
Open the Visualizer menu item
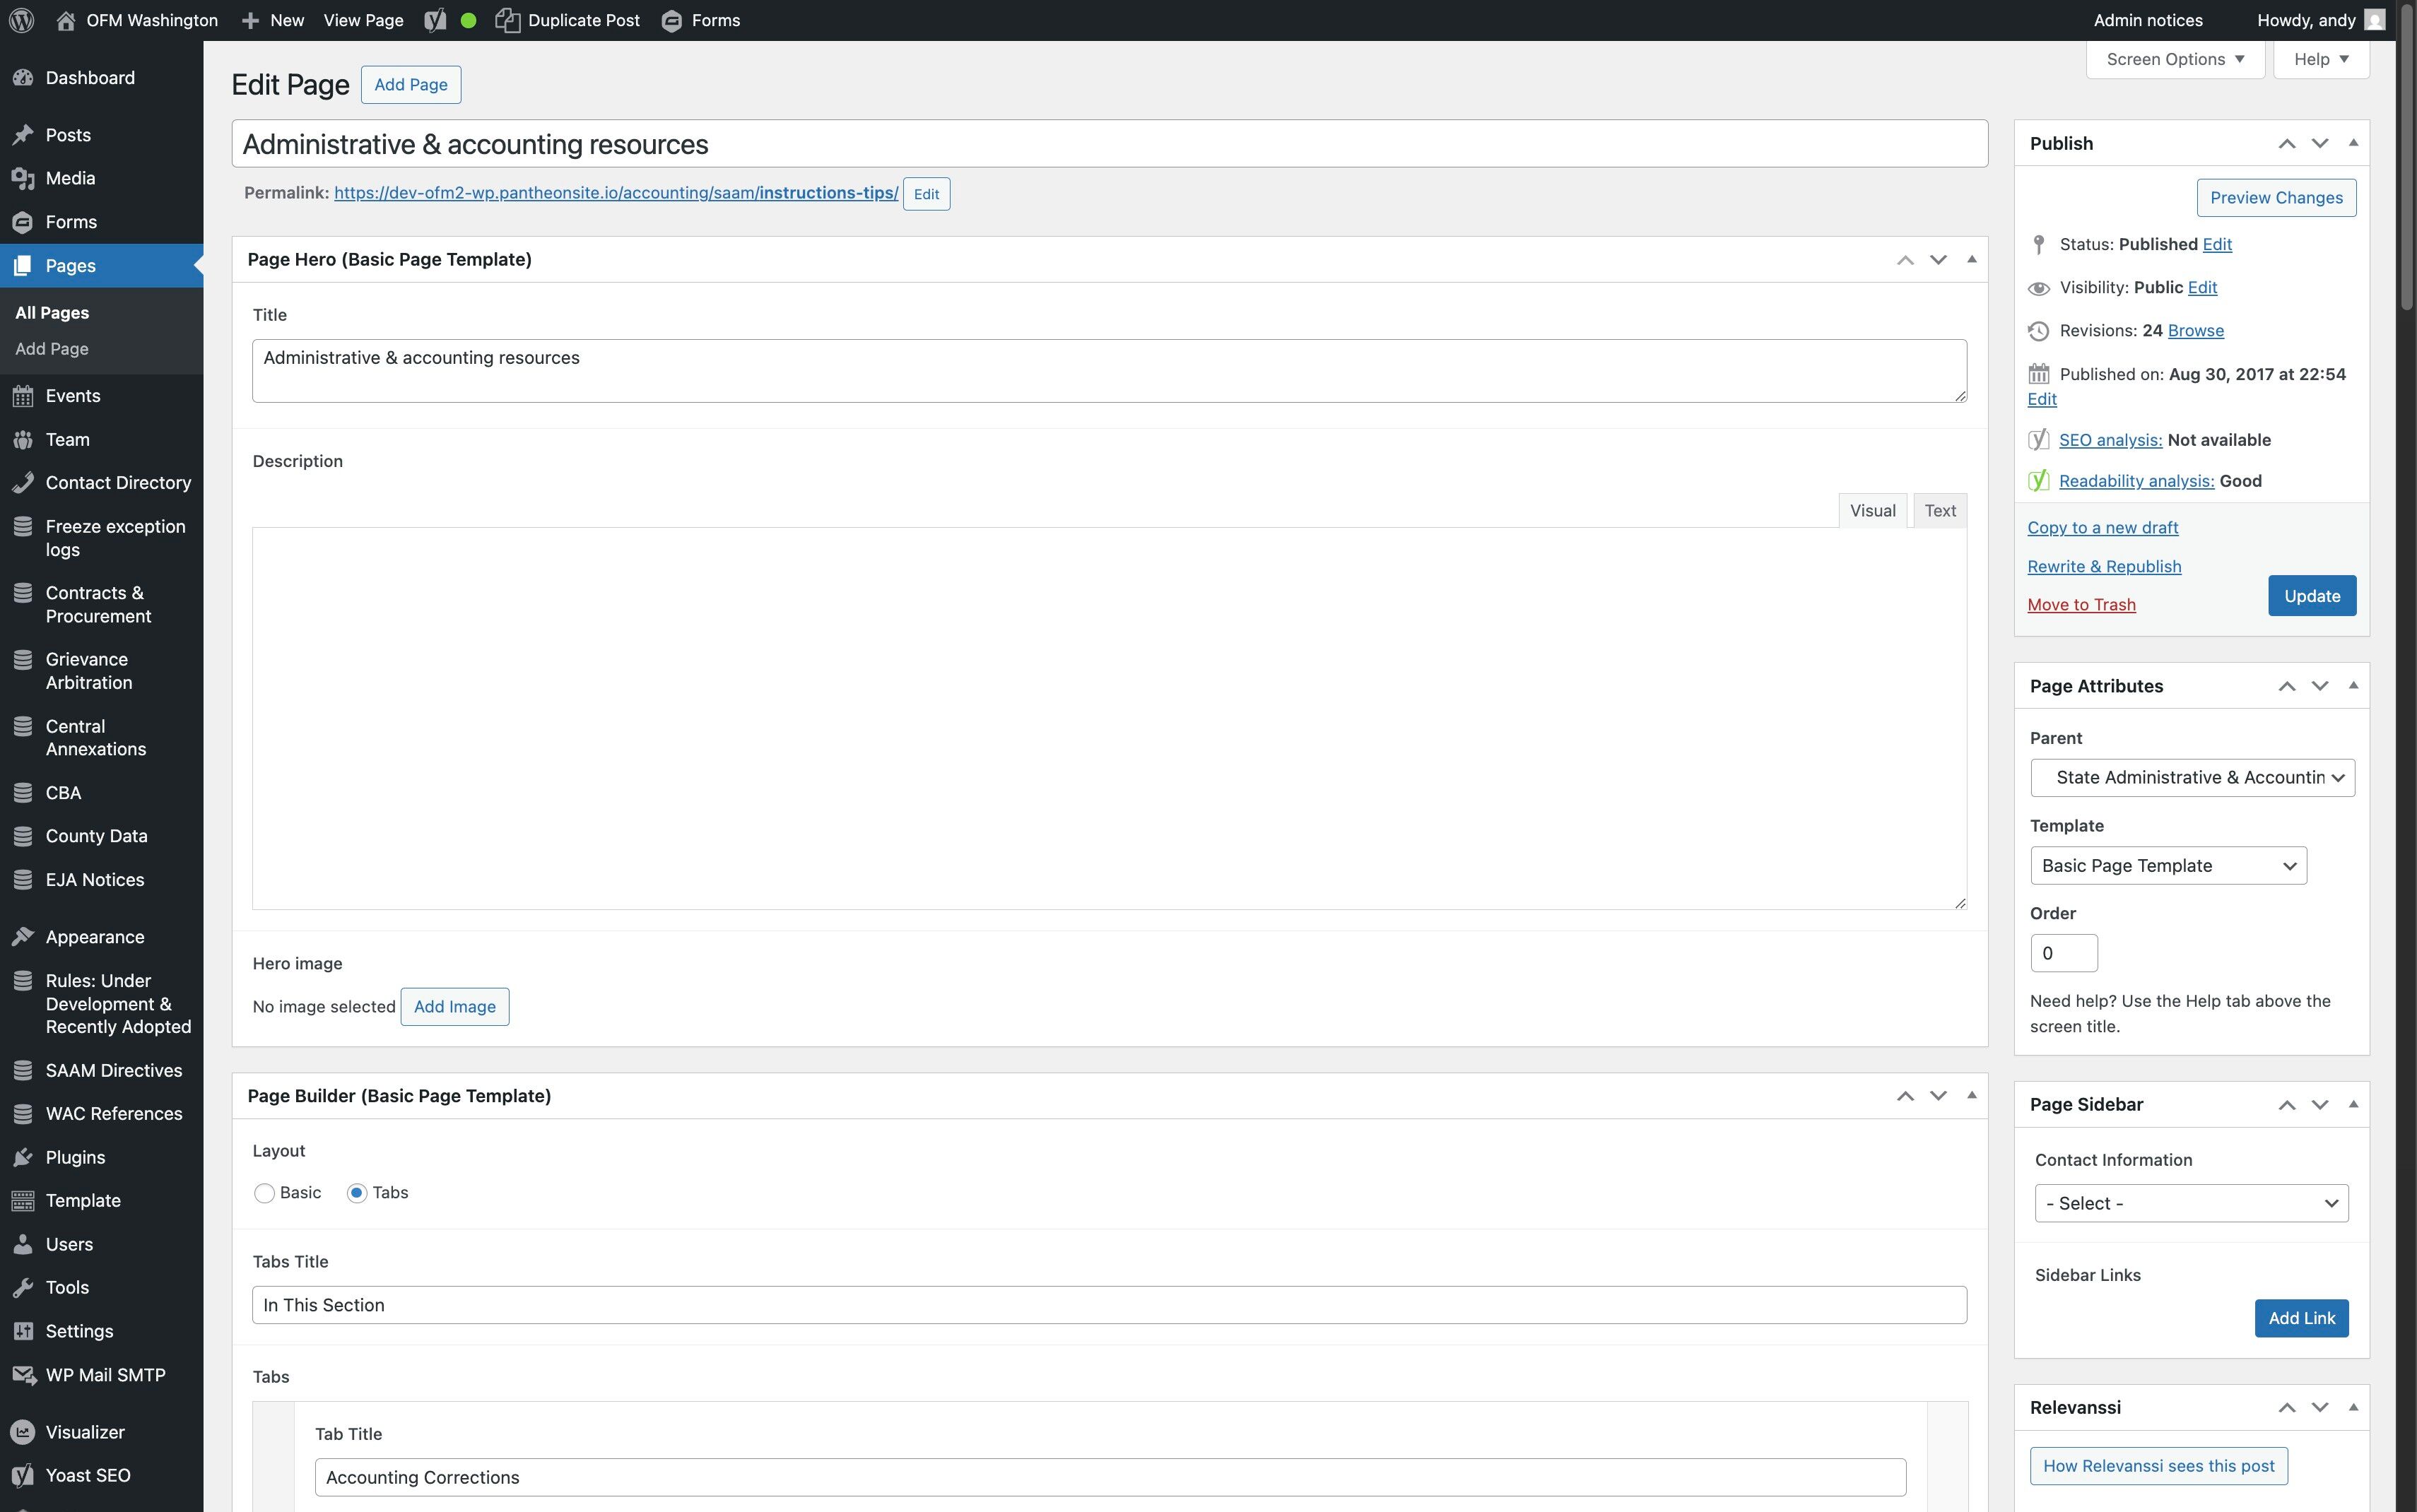(85, 1432)
